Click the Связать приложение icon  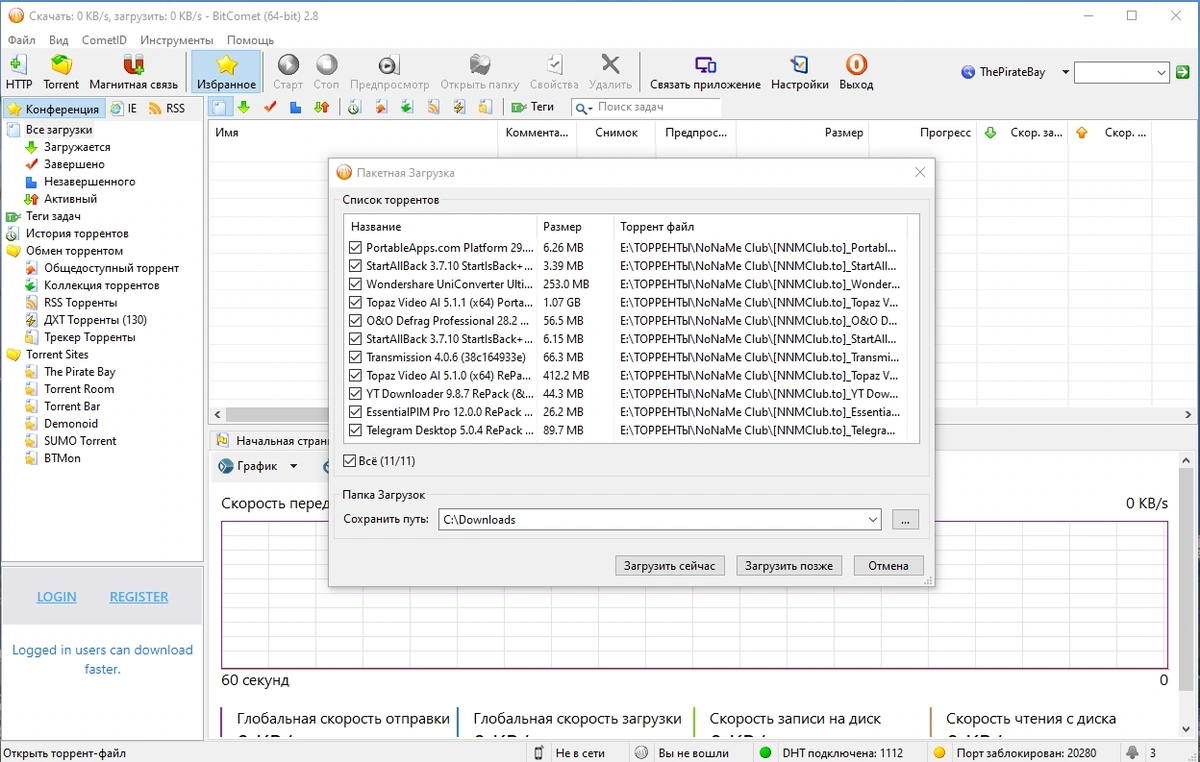[x=705, y=72]
